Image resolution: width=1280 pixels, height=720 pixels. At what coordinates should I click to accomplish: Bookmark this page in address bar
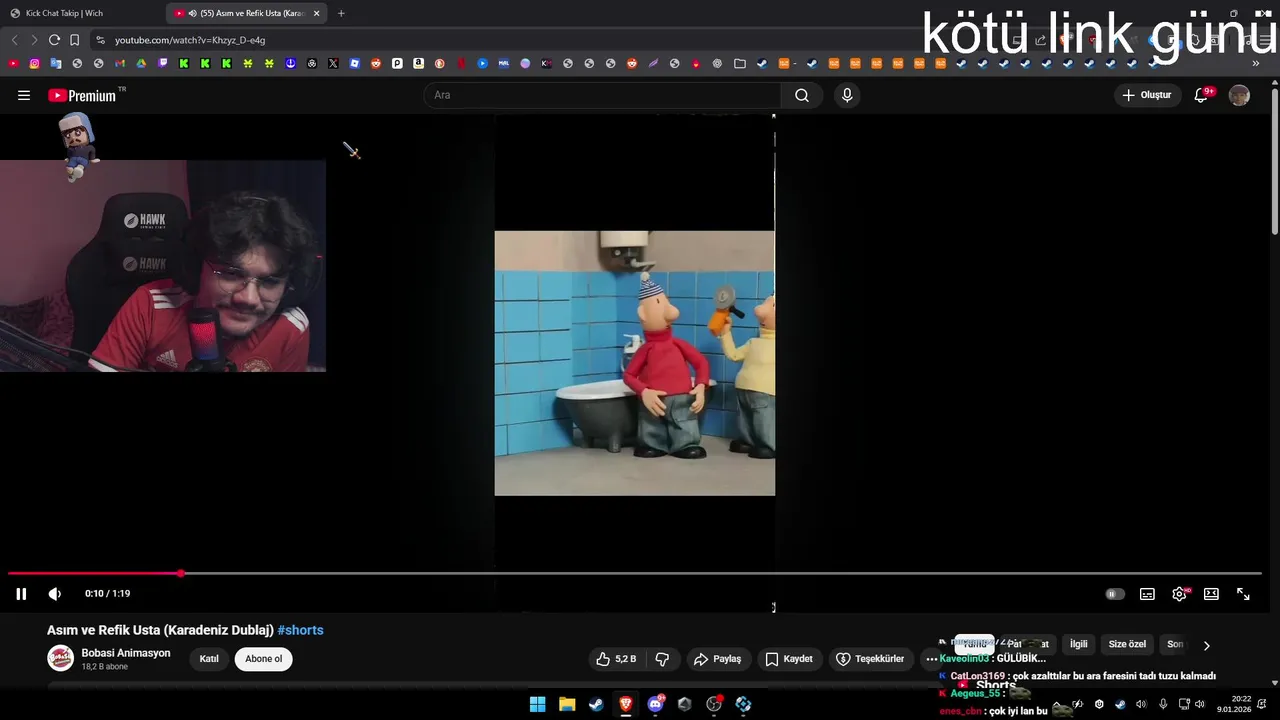coord(75,40)
